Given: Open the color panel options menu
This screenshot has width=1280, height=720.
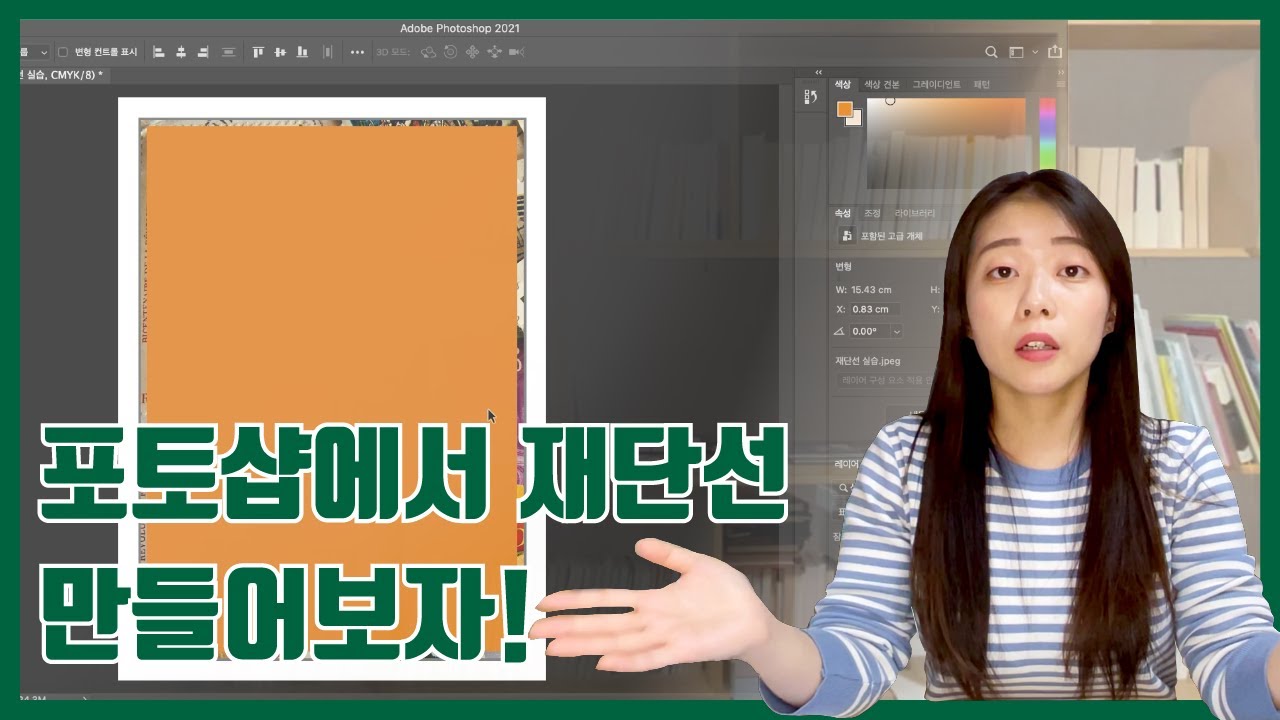Looking at the screenshot, I should [x=1059, y=85].
